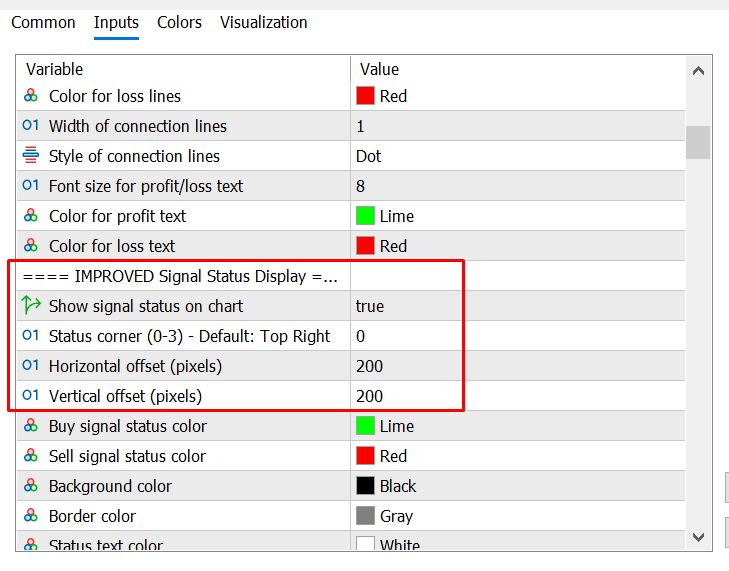Select the 'Style of connection lines' label

134,156
